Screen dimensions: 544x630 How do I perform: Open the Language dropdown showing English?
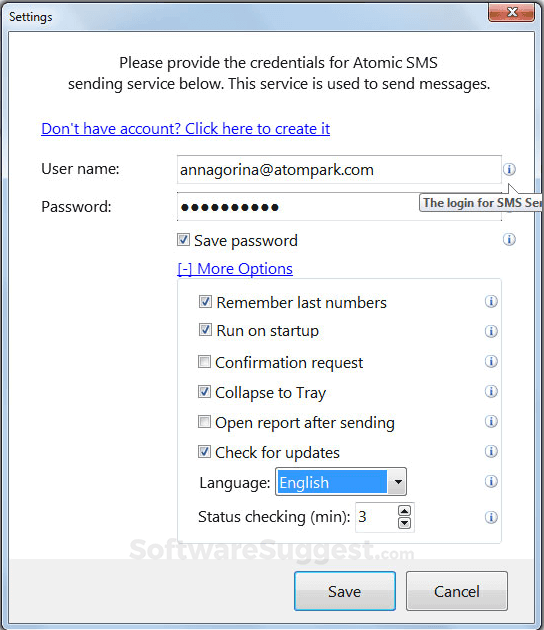click(x=341, y=481)
